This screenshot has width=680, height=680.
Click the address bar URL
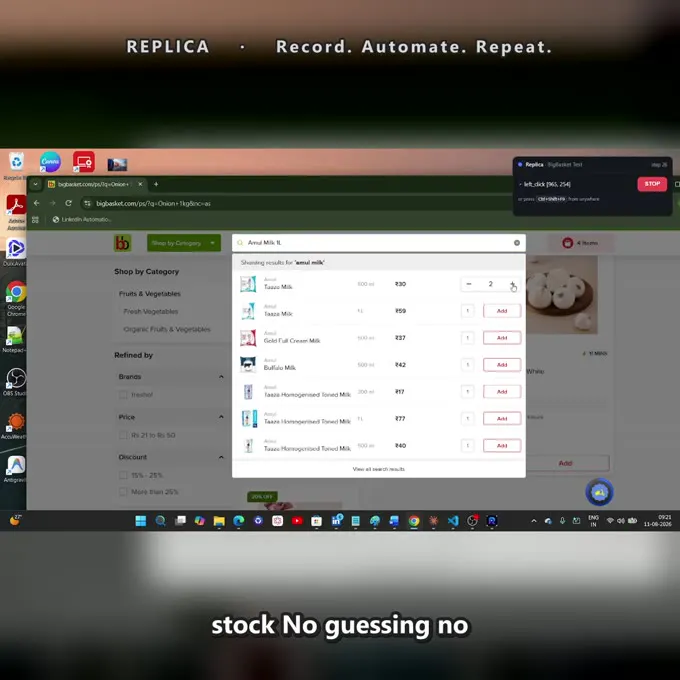(x=153, y=203)
